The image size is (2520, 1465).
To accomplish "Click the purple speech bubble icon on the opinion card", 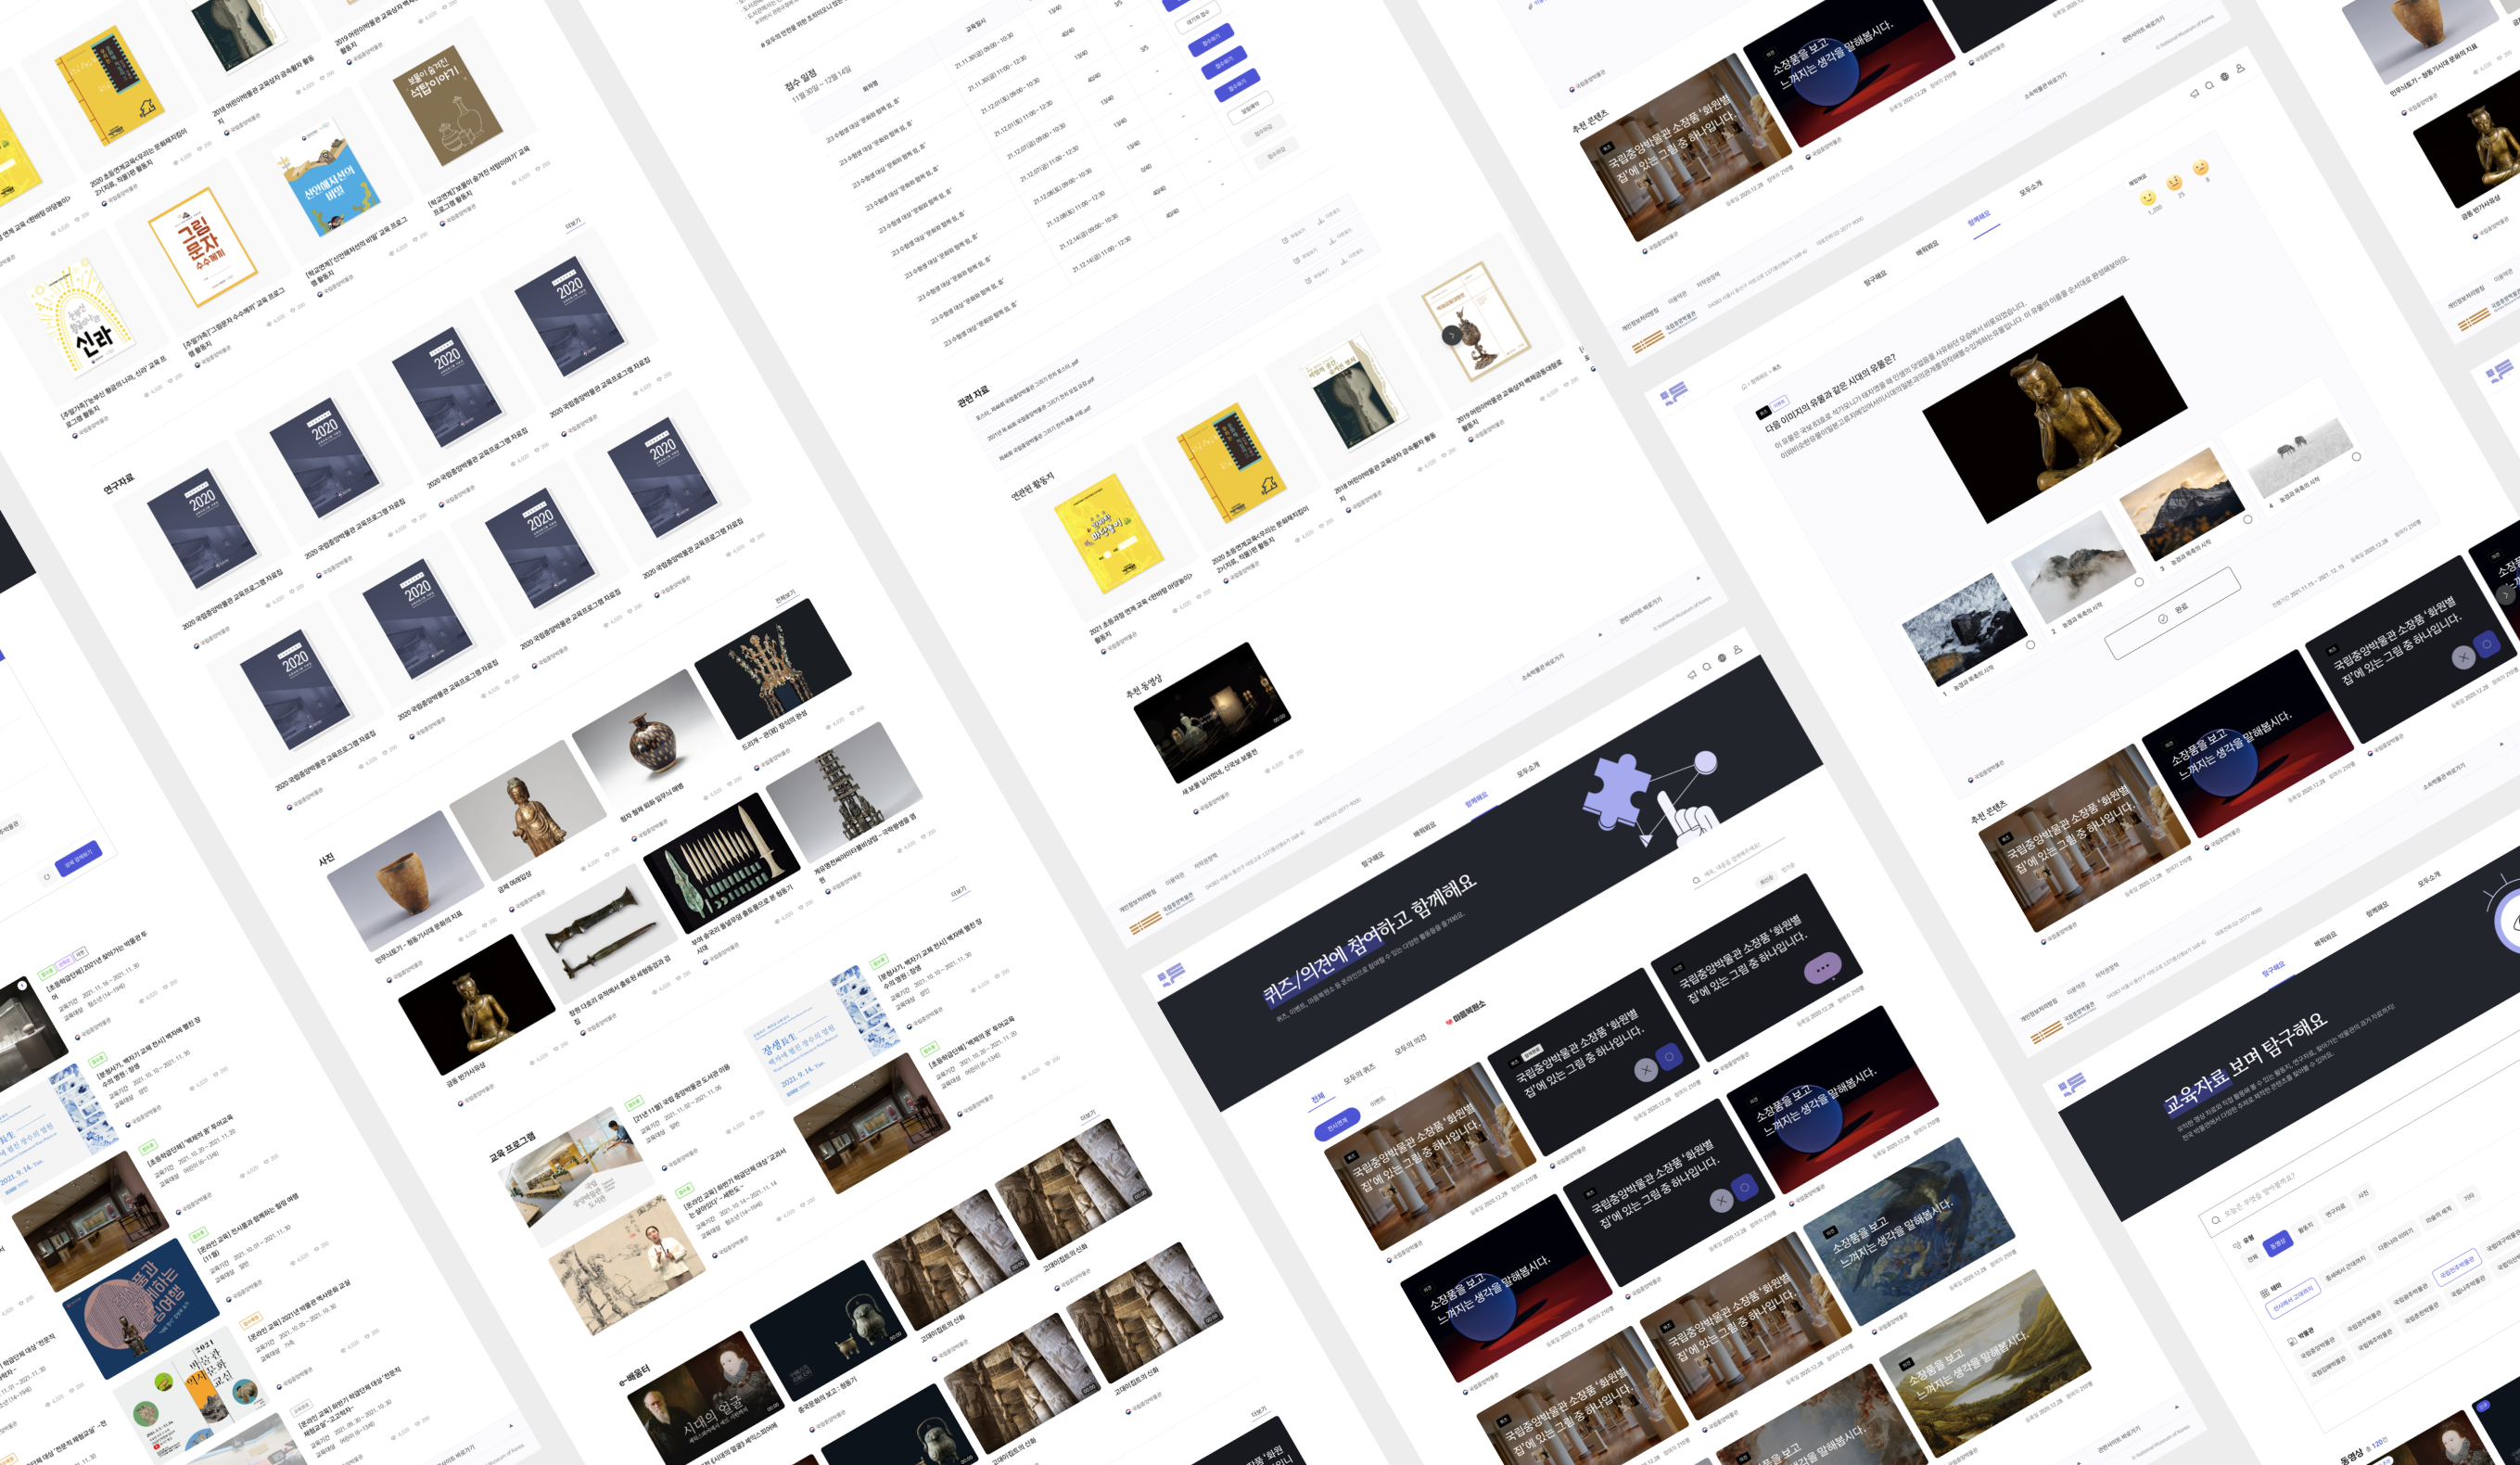I will coord(1822,967).
